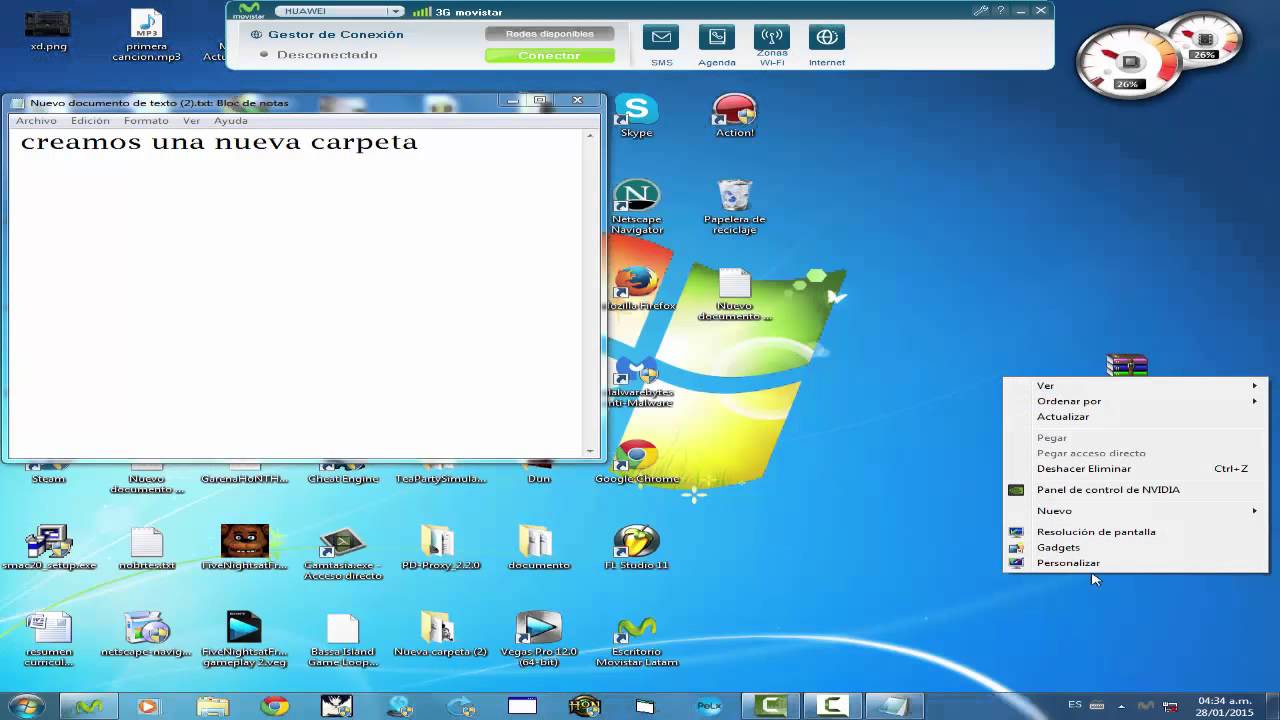Click in the Notepad text area
Image resolution: width=1280 pixels, height=720 pixels.
(x=297, y=293)
